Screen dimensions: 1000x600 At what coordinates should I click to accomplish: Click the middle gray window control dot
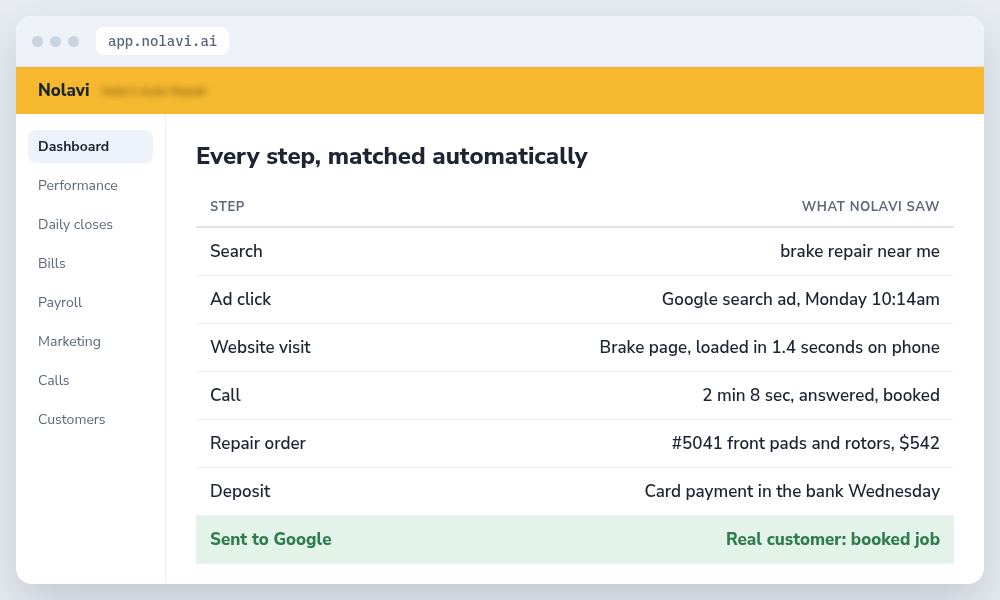(55, 41)
